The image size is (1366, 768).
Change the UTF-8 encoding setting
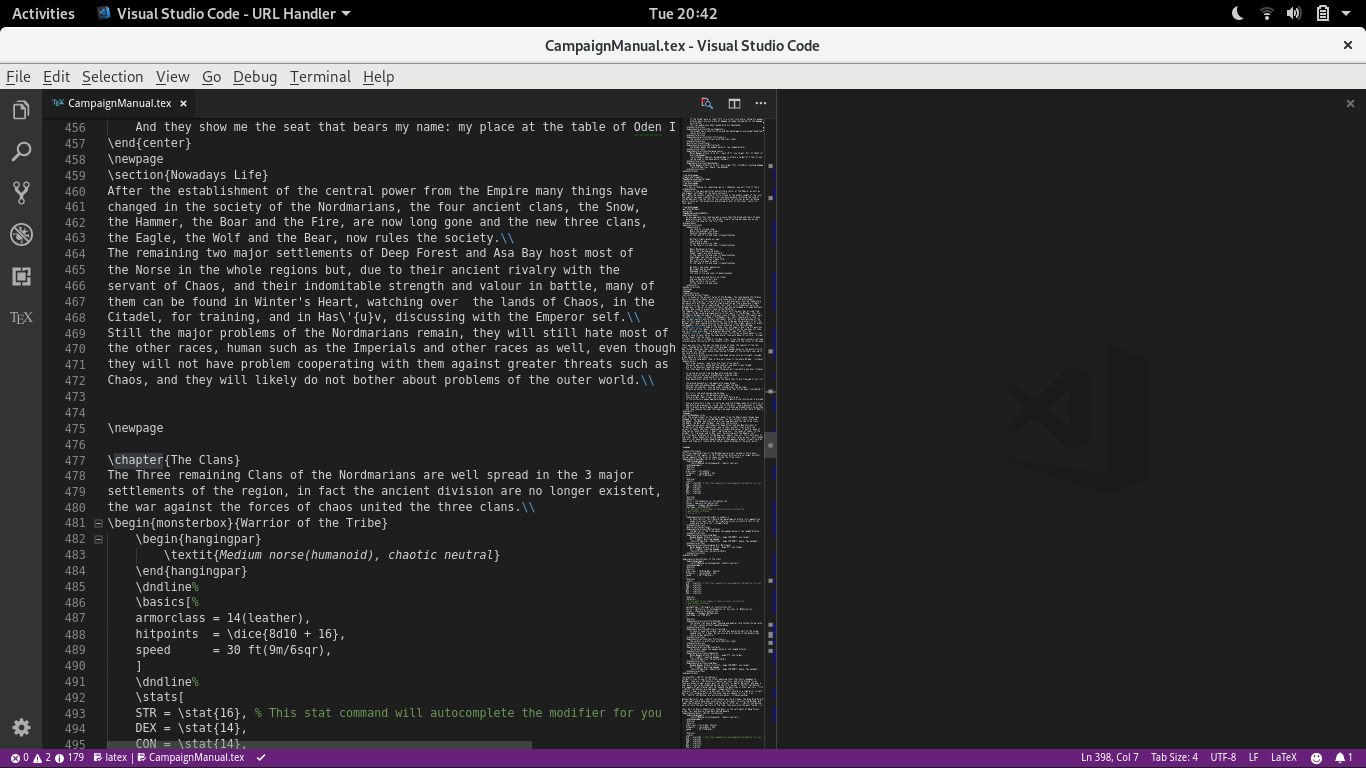tap(1224, 757)
